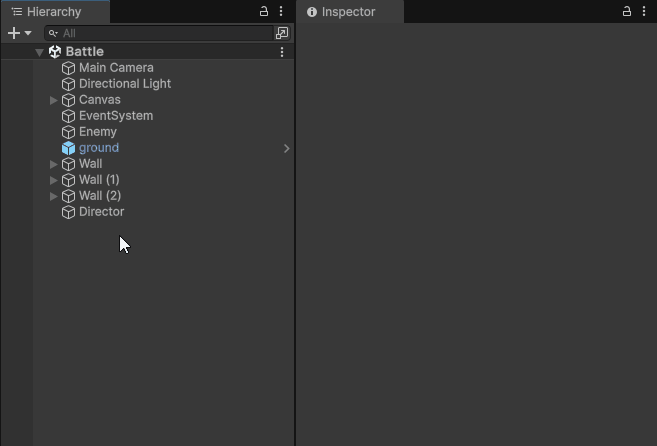Collapse the Battle scene foldout

click(x=40, y=52)
